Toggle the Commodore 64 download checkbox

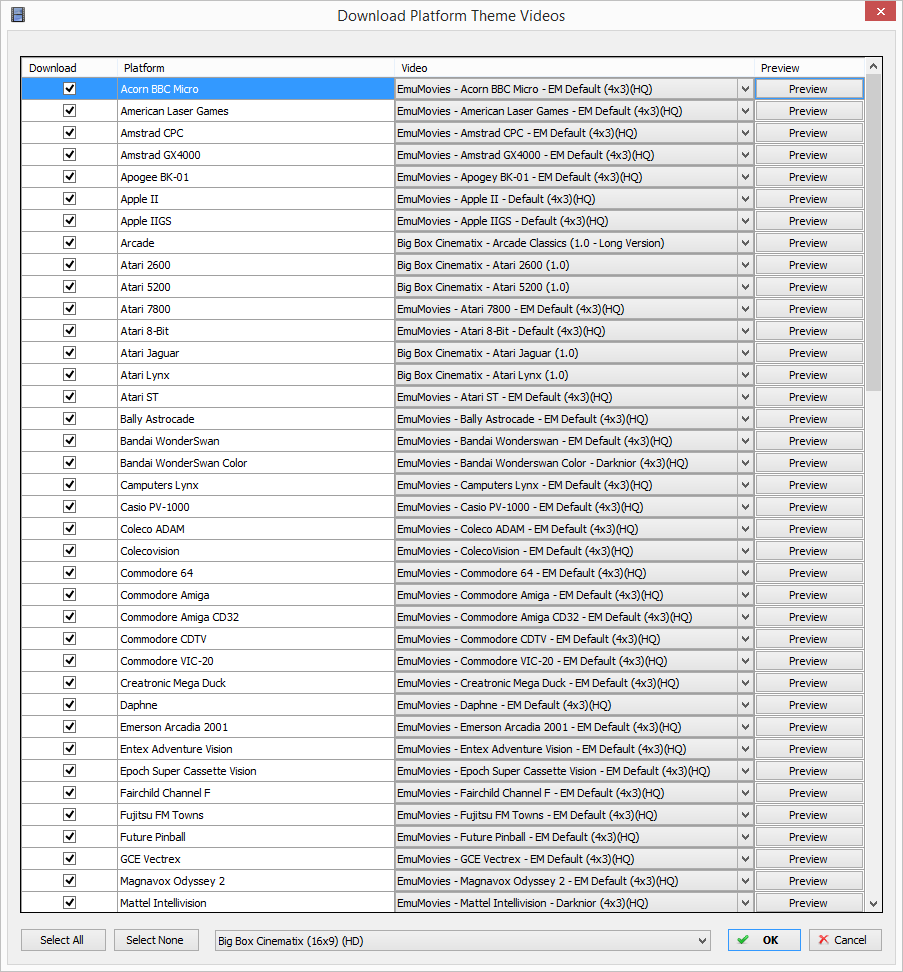(x=69, y=573)
